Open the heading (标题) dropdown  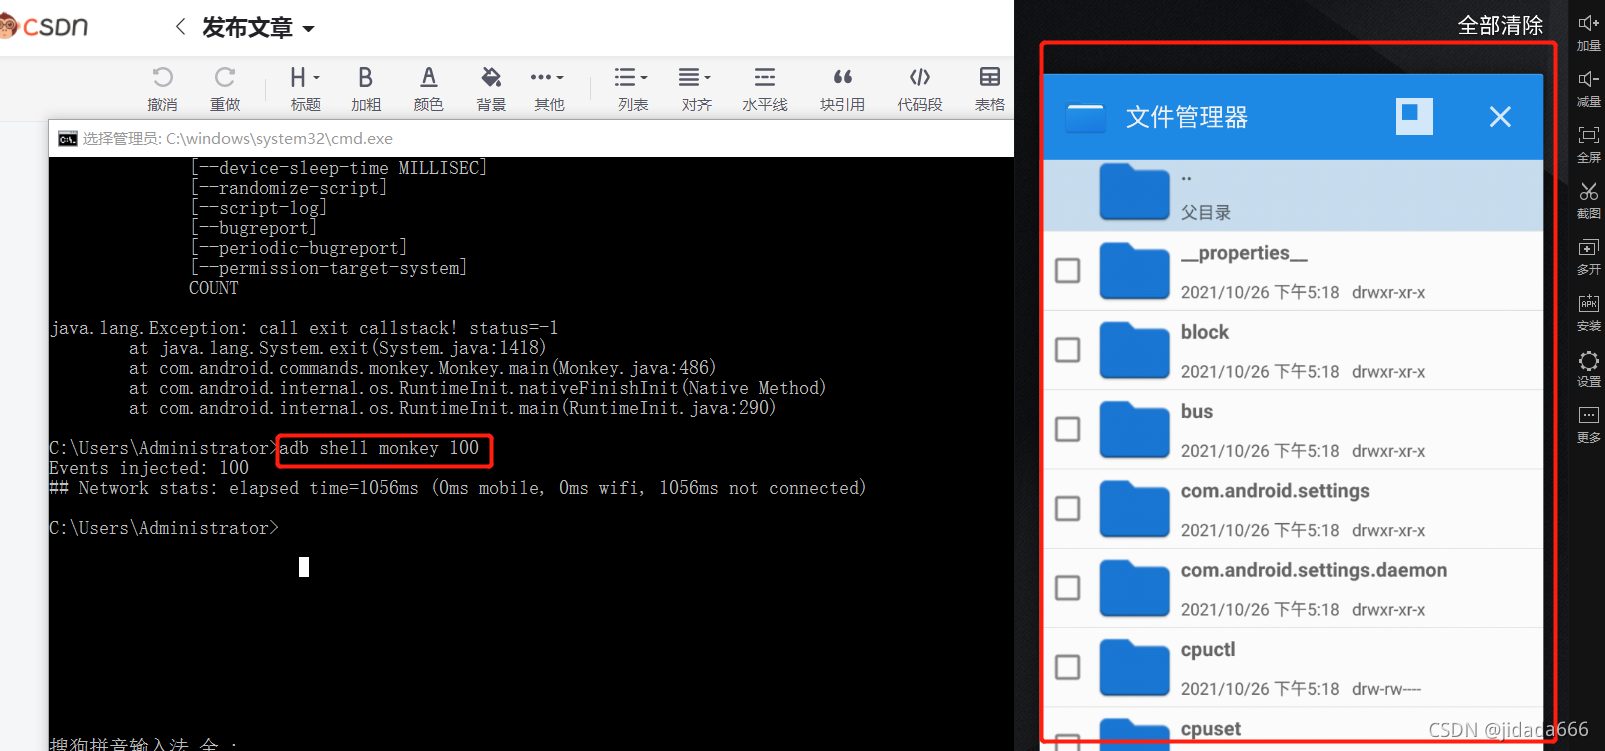pyautogui.click(x=304, y=77)
